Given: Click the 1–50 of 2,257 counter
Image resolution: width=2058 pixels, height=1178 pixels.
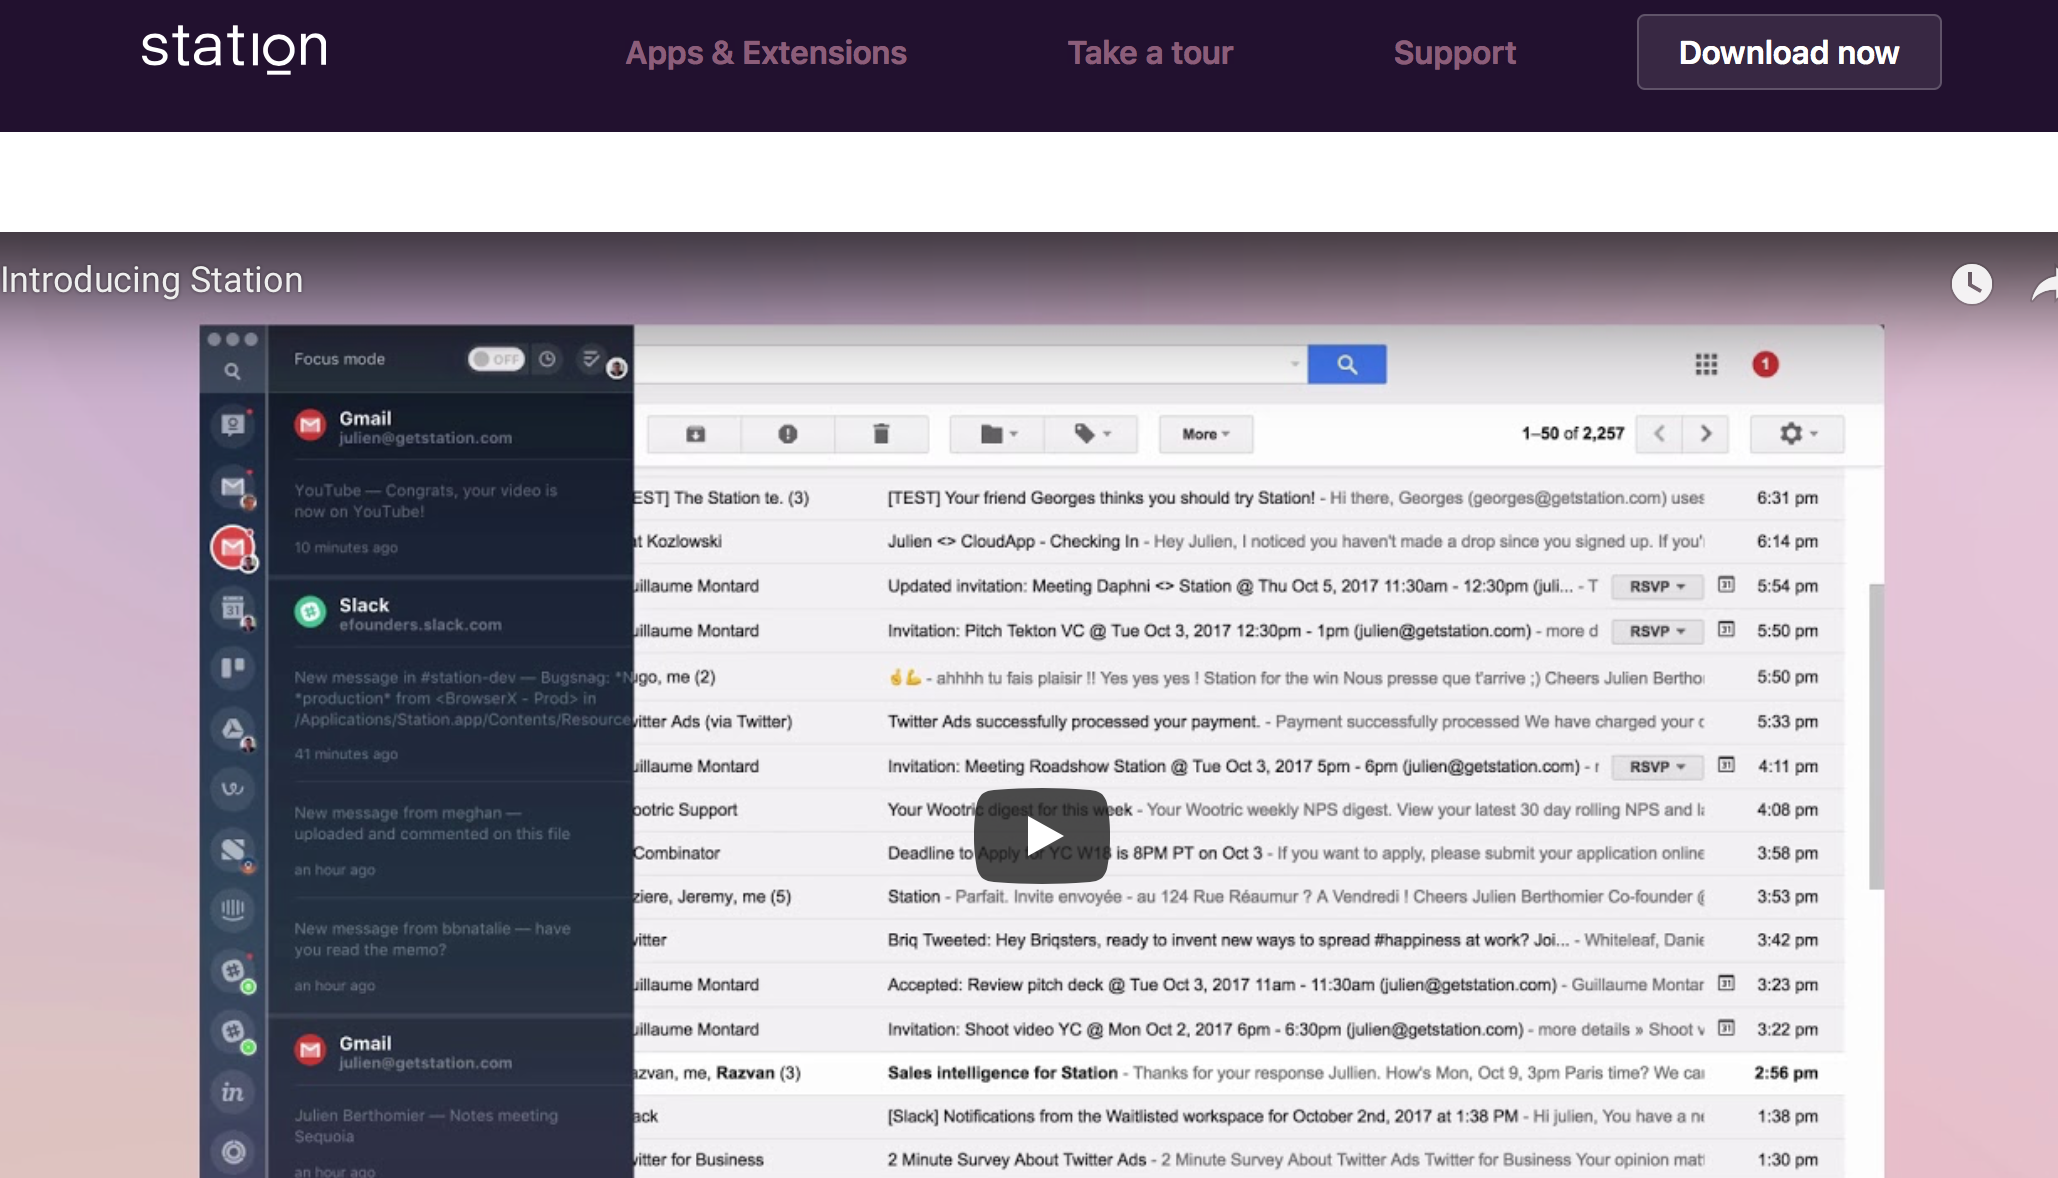Looking at the screenshot, I should [x=1573, y=433].
